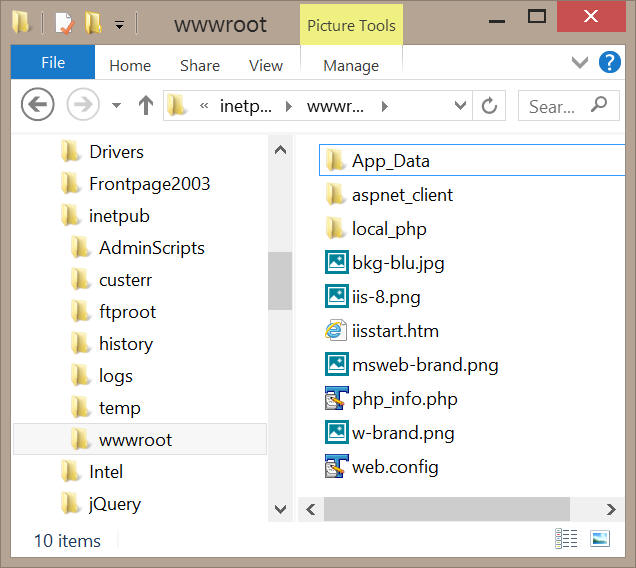Select msweb-brand.png image file icon

(337, 364)
